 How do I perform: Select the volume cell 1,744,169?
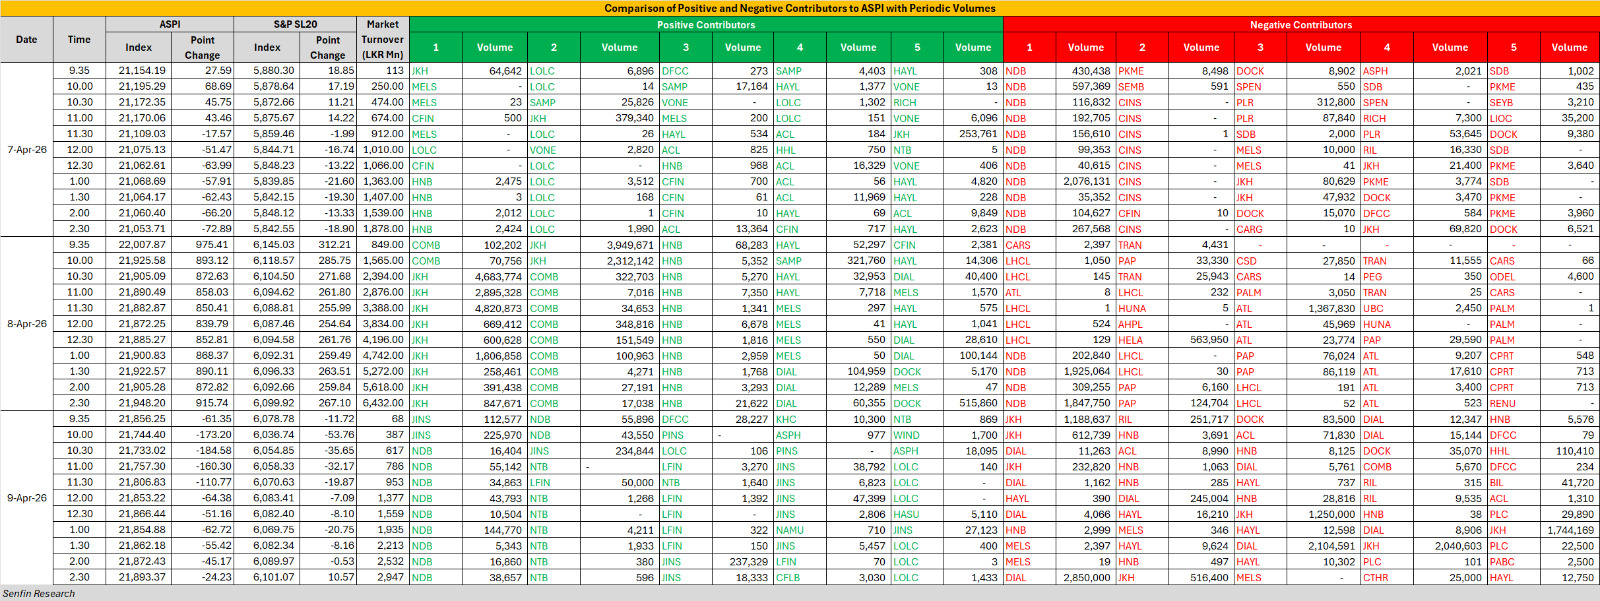coord(1570,530)
